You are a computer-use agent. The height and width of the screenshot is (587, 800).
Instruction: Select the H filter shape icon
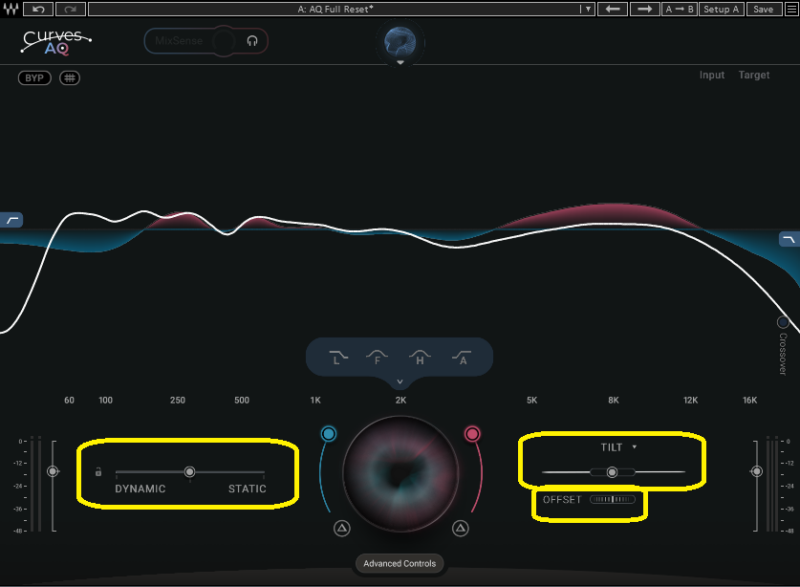pyautogui.click(x=420, y=356)
